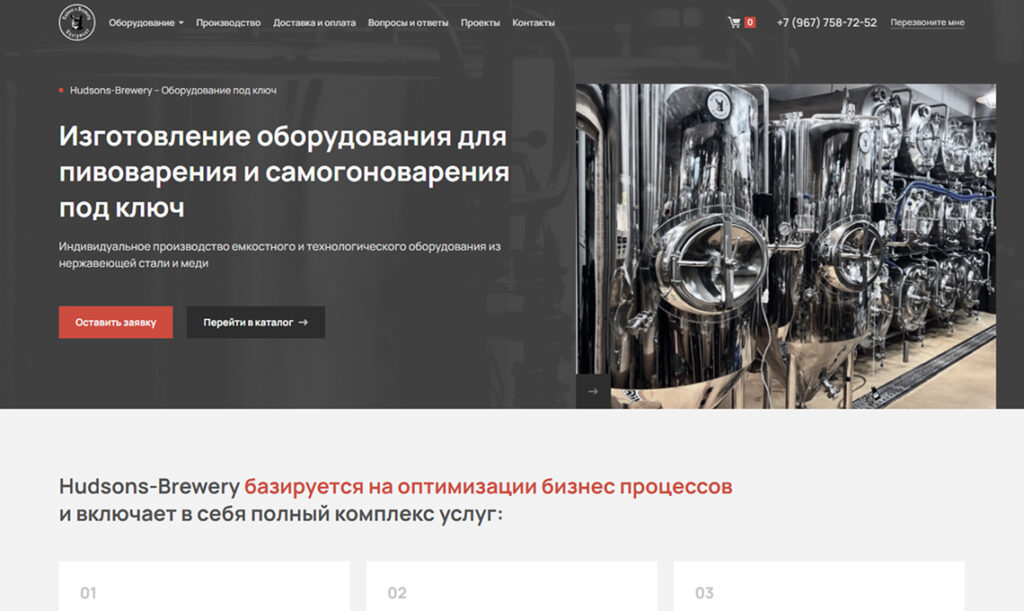1024x611 pixels.
Task: Call the phone number +7 (967) 758-72-52
Action: click(x=827, y=22)
